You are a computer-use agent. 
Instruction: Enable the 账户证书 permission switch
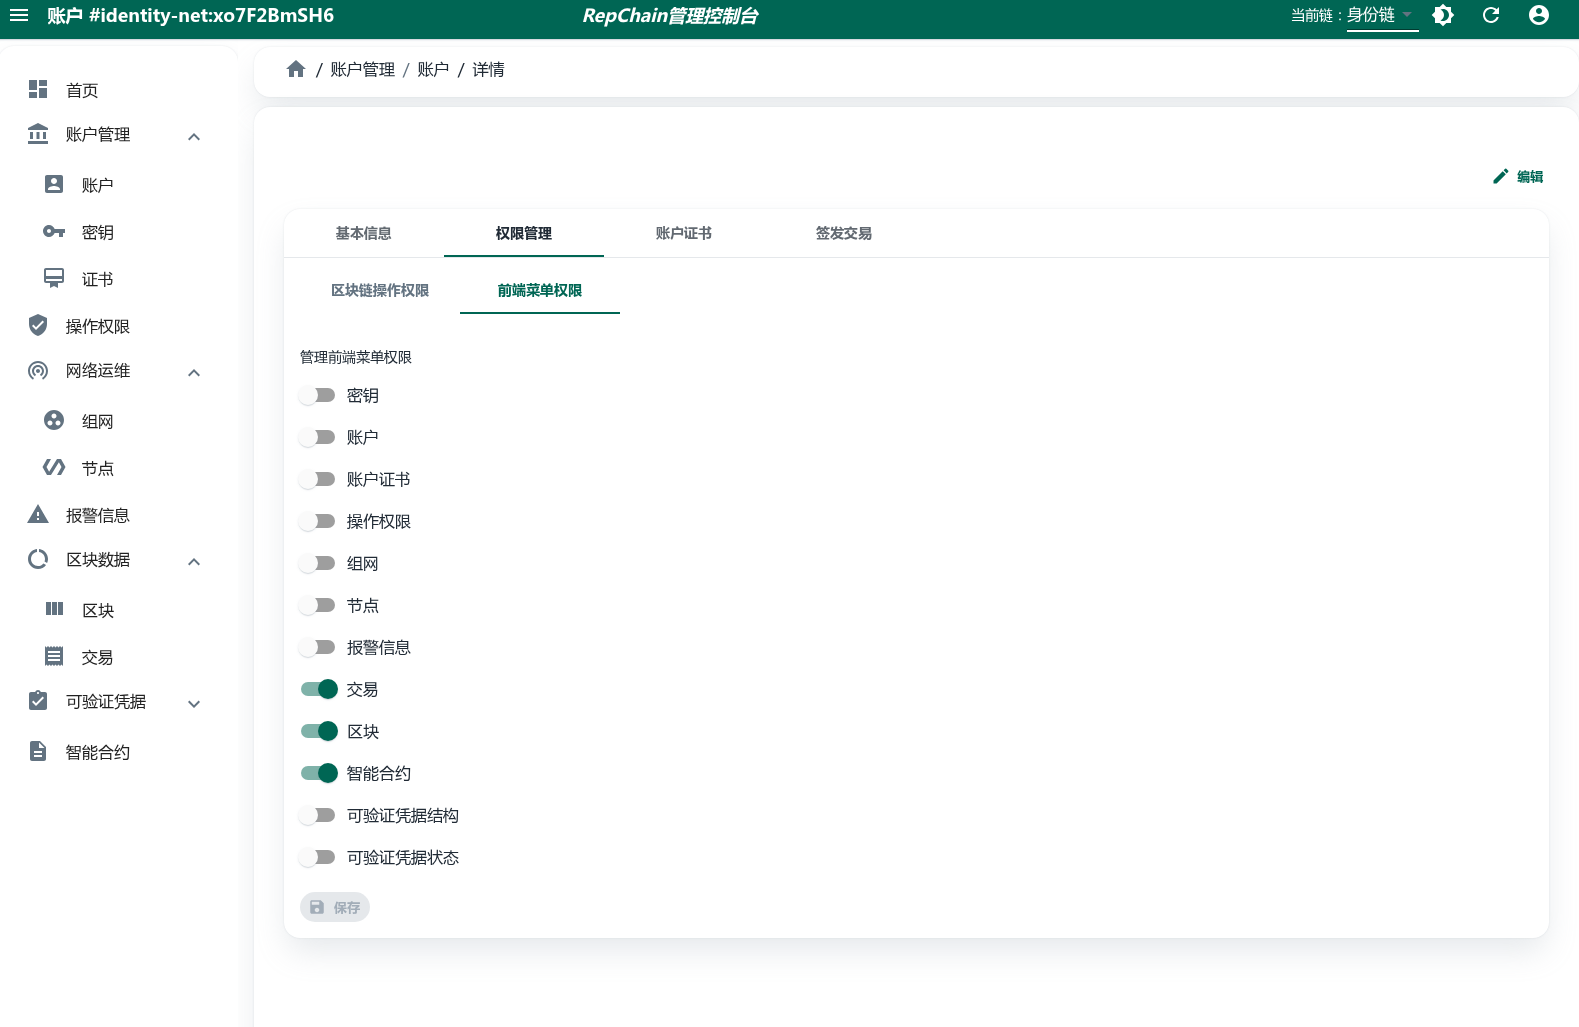pyautogui.click(x=318, y=479)
